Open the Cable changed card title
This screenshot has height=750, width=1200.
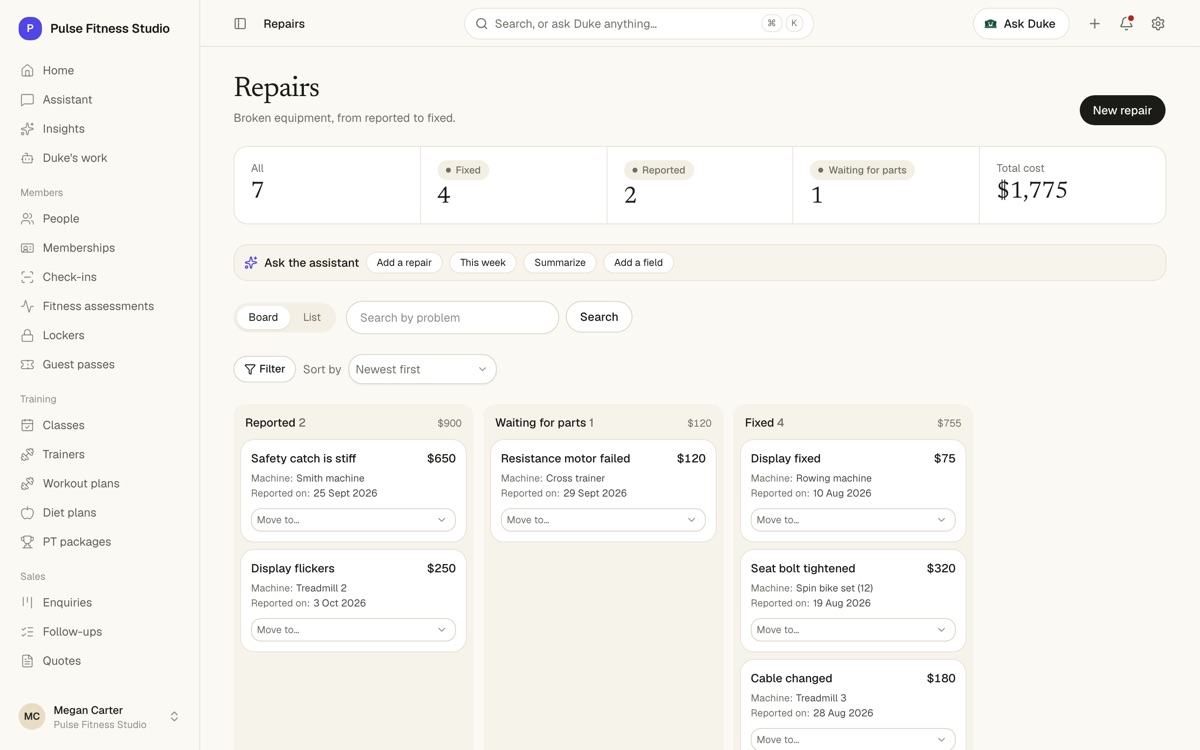pyautogui.click(x=791, y=678)
